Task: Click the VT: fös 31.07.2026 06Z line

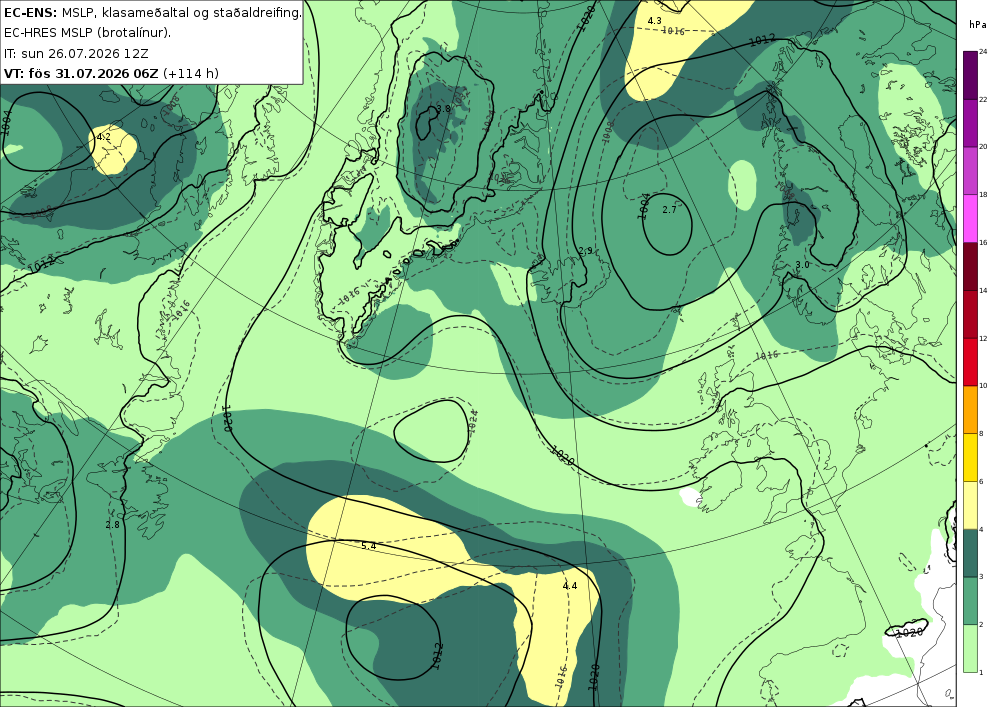Action: [x=111, y=73]
